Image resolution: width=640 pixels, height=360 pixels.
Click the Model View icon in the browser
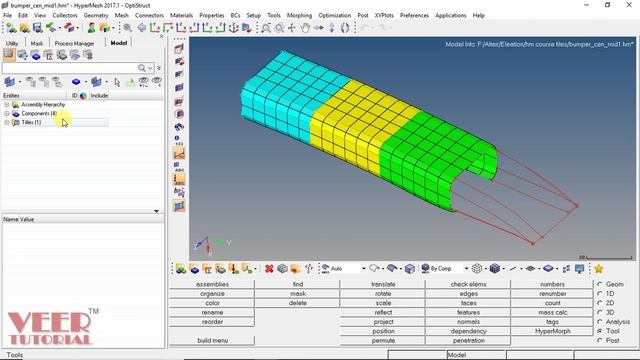pyautogui.click(x=9, y=55)
